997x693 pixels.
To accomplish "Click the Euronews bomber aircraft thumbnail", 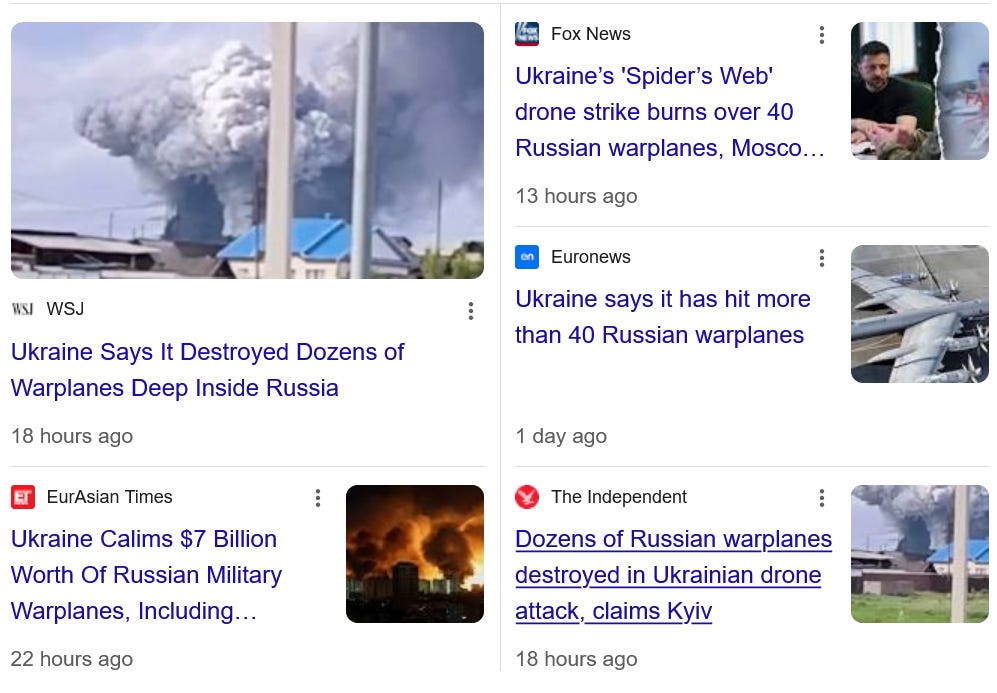I will [919, 314].
